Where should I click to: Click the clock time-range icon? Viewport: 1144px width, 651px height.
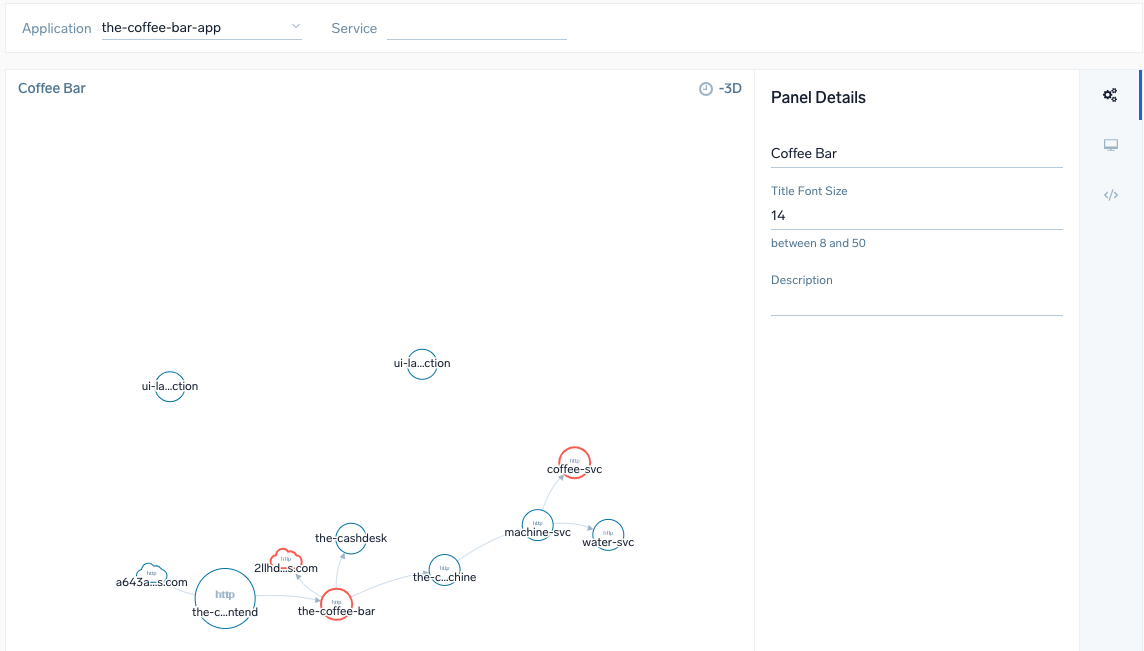(704, 87)
